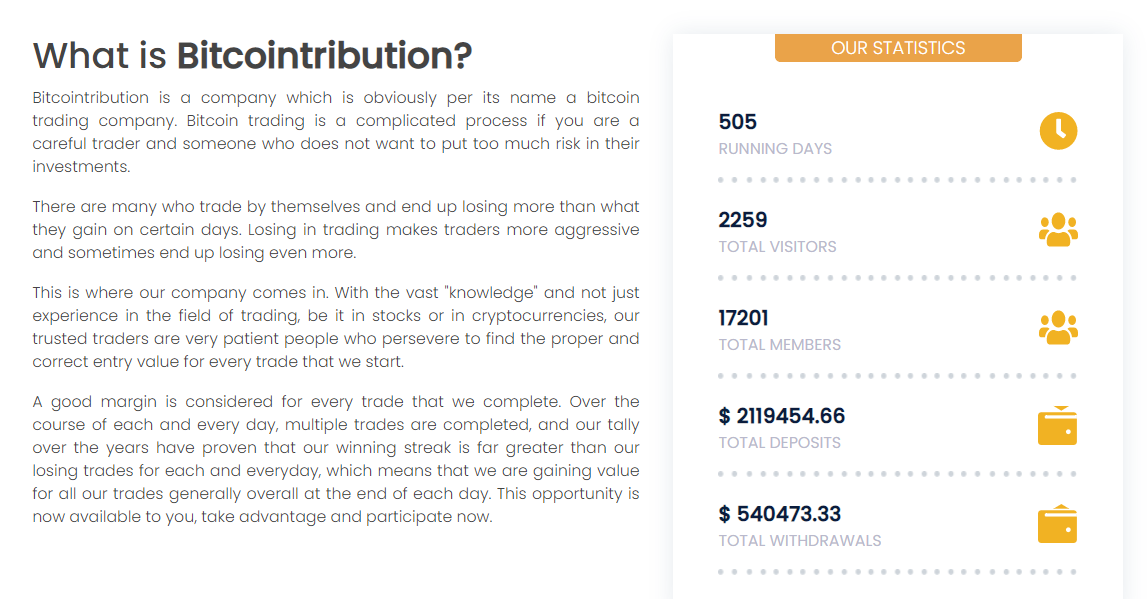Click the paragraph starting 'A good margin'
Screen dimensions: 1147x599
[336, 459]
